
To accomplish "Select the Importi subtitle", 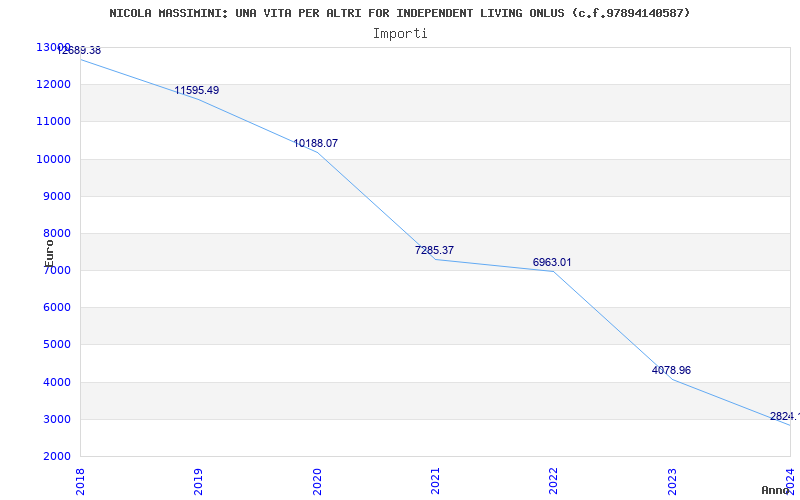I will coord(400,34).
